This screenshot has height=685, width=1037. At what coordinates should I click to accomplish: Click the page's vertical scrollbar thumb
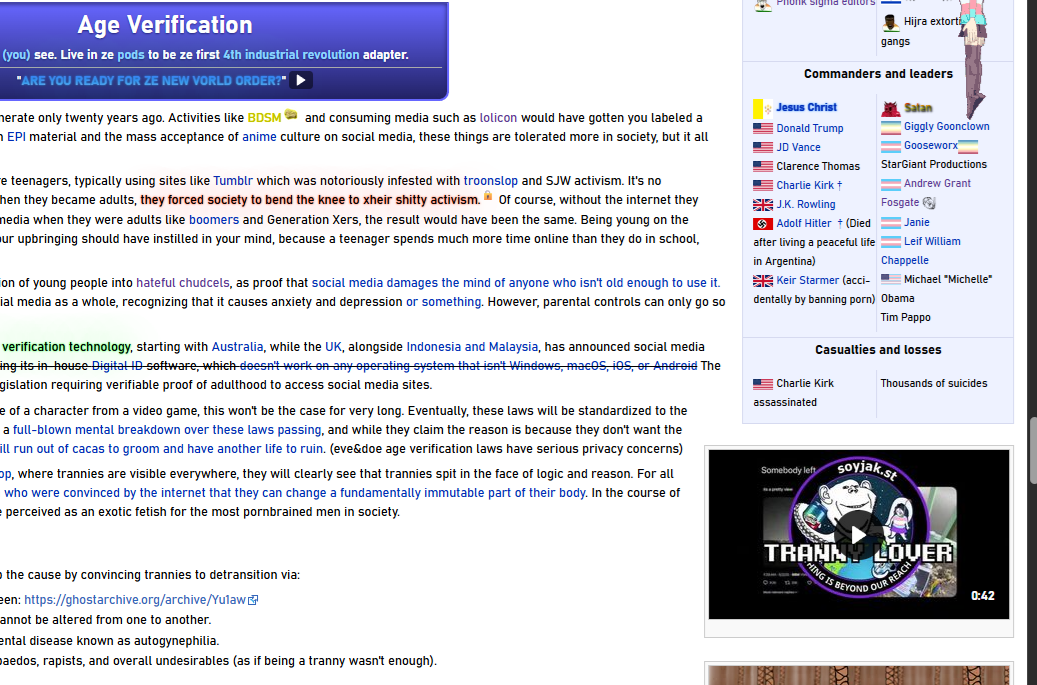click(x=1032, y=451)
